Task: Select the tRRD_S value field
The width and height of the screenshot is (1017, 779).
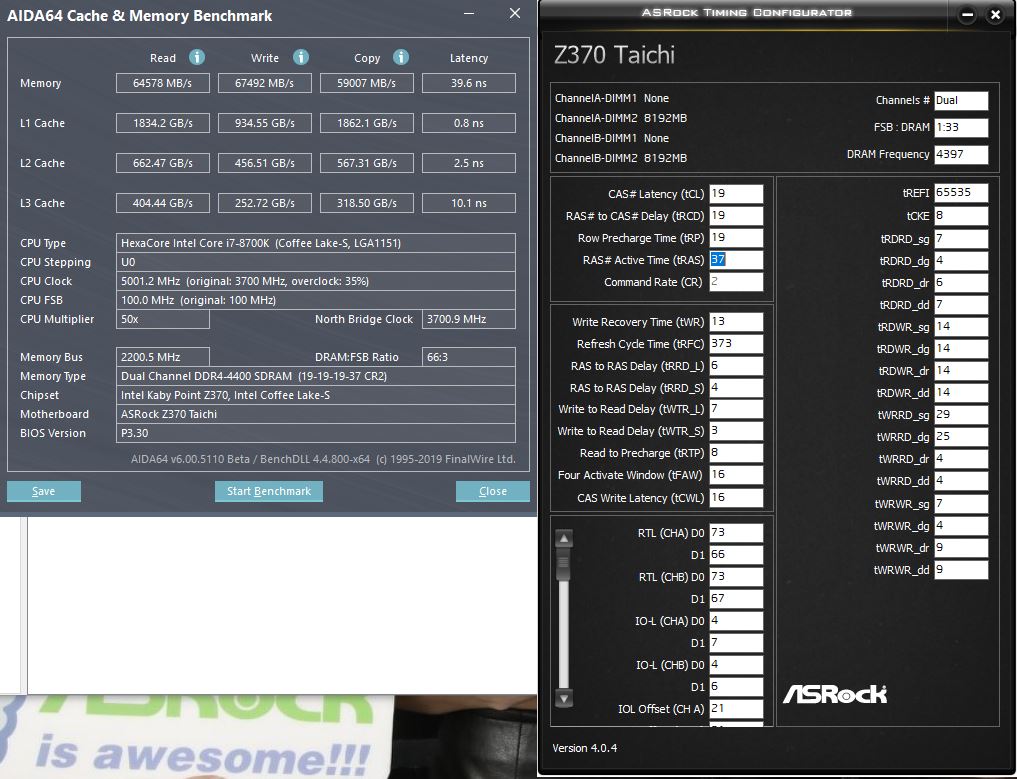Action: pos(736,388)
